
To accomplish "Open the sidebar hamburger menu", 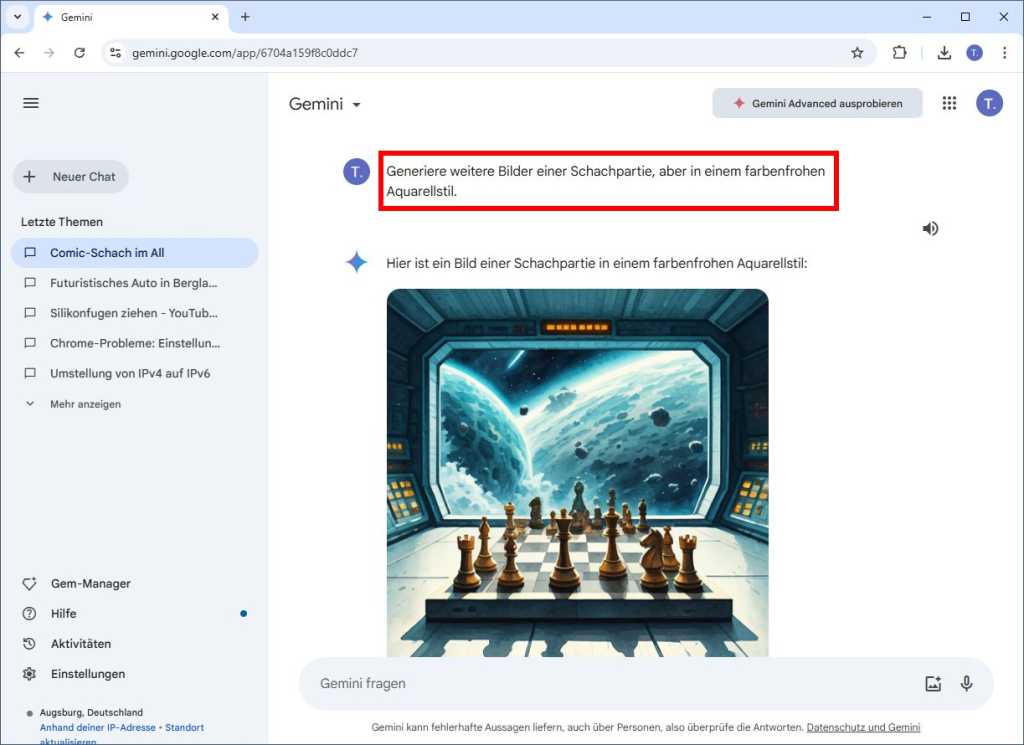I will (x=30, y=103).
